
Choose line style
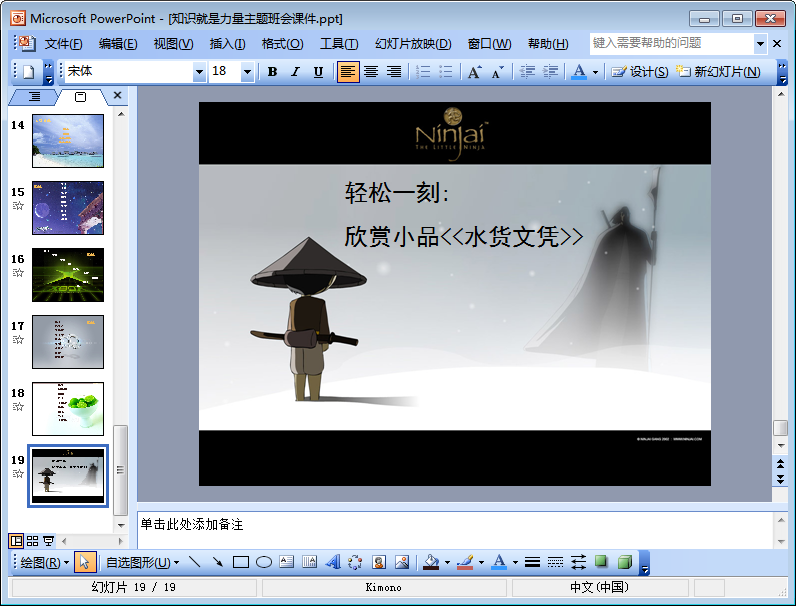pos(533,562)
